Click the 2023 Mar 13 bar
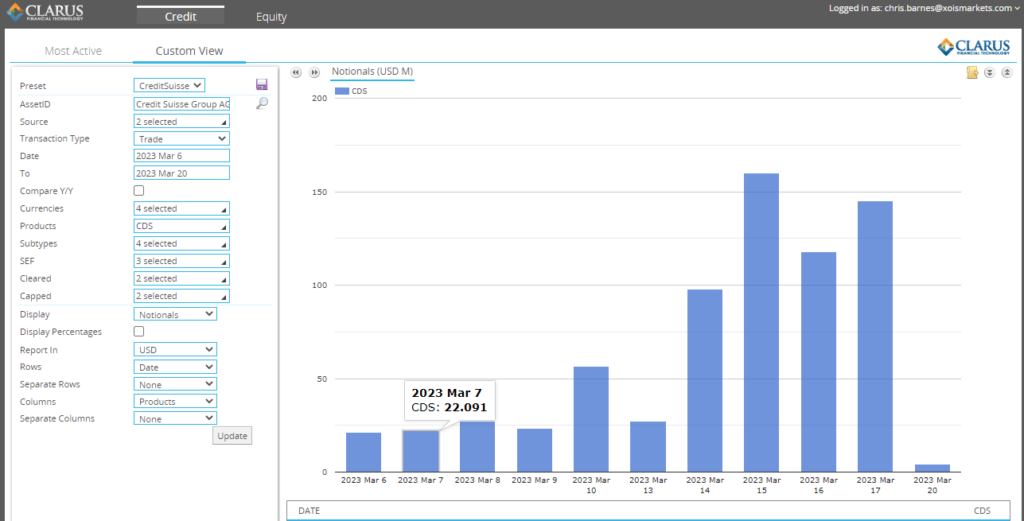 click(648, 447)
